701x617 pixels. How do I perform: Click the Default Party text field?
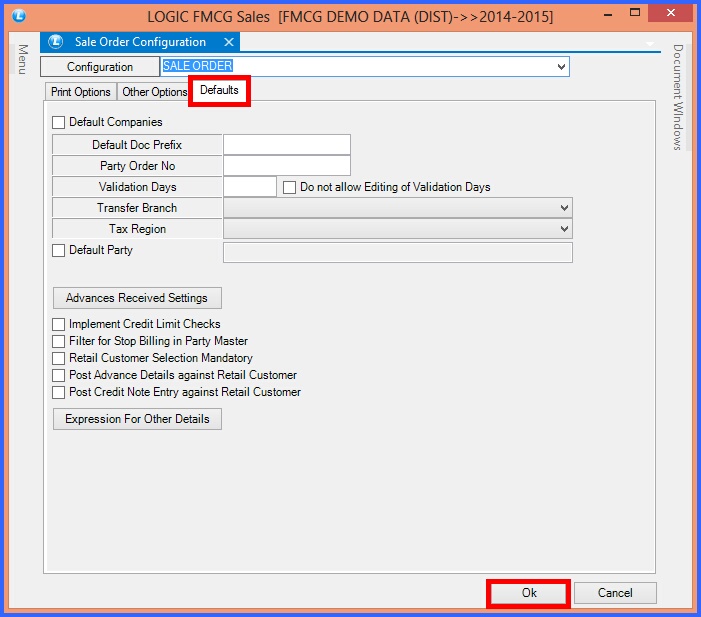tap(398, 253)
